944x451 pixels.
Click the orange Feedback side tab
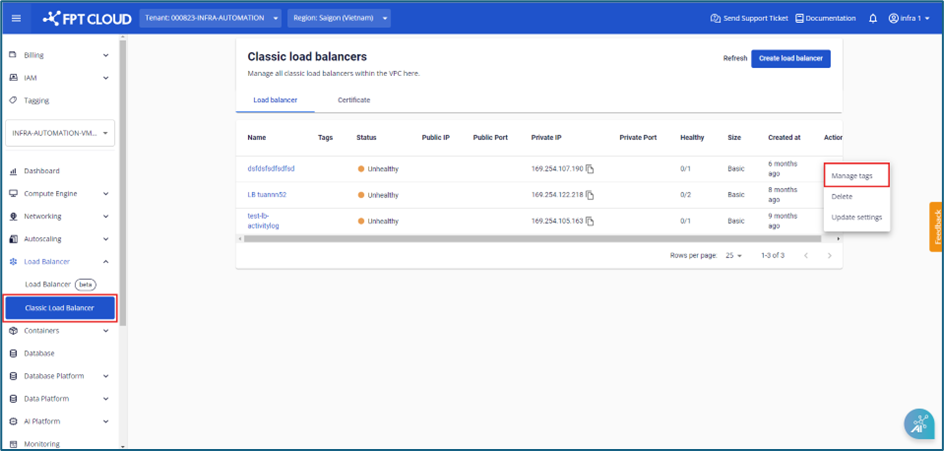coord(937,226)
